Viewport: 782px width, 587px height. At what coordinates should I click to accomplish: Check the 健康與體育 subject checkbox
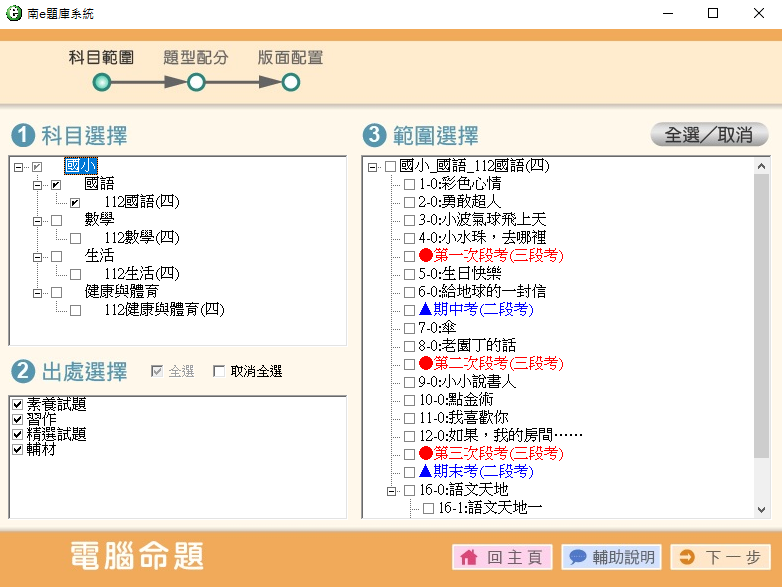point(56,292)
